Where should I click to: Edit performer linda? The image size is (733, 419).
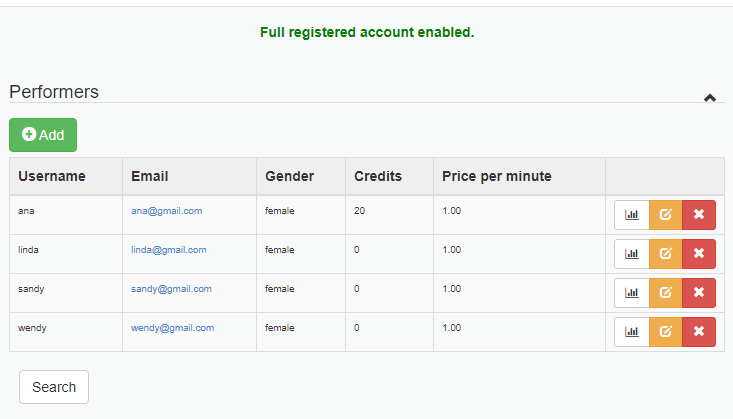[666, 254]
